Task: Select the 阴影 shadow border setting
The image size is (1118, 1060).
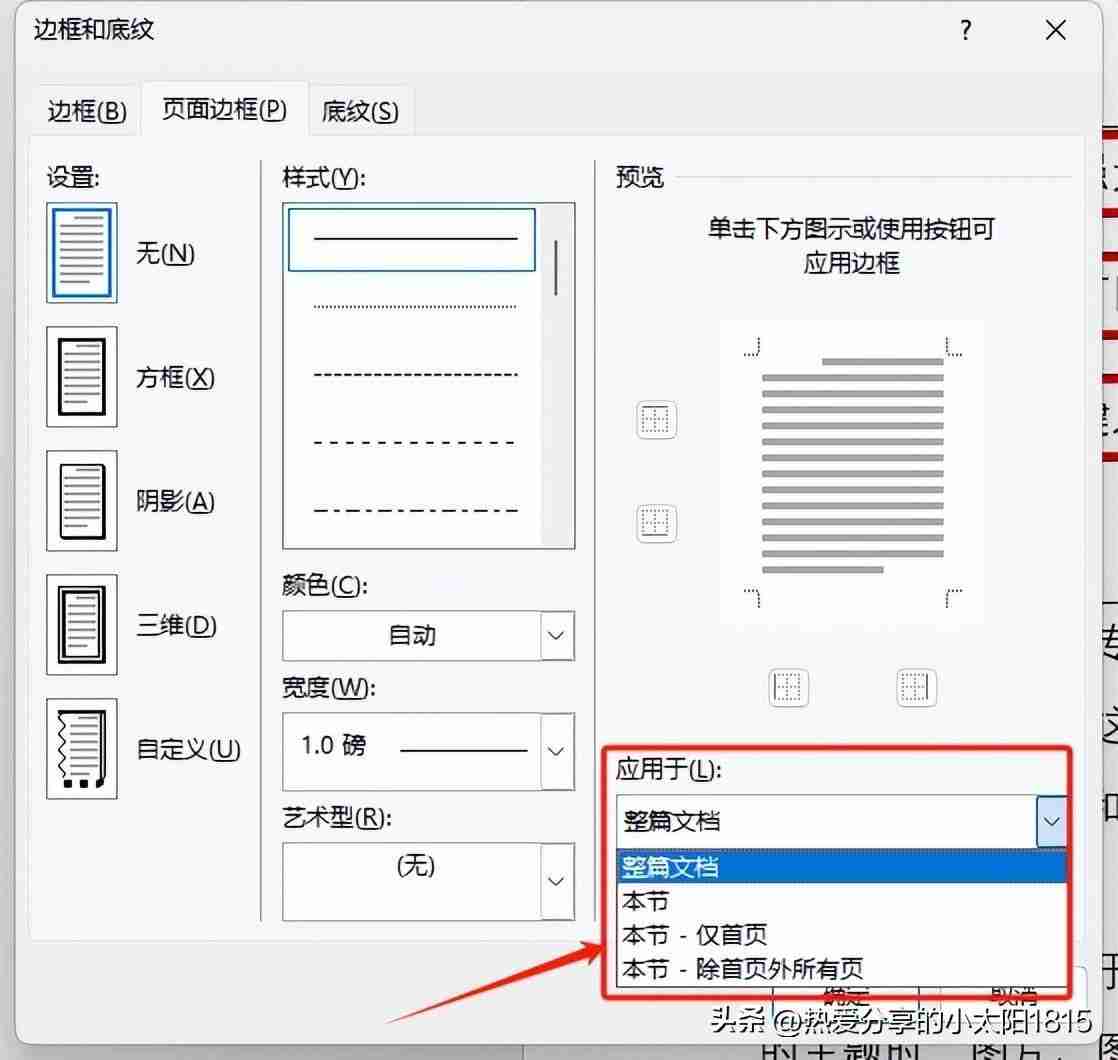Action: [81, 501]
